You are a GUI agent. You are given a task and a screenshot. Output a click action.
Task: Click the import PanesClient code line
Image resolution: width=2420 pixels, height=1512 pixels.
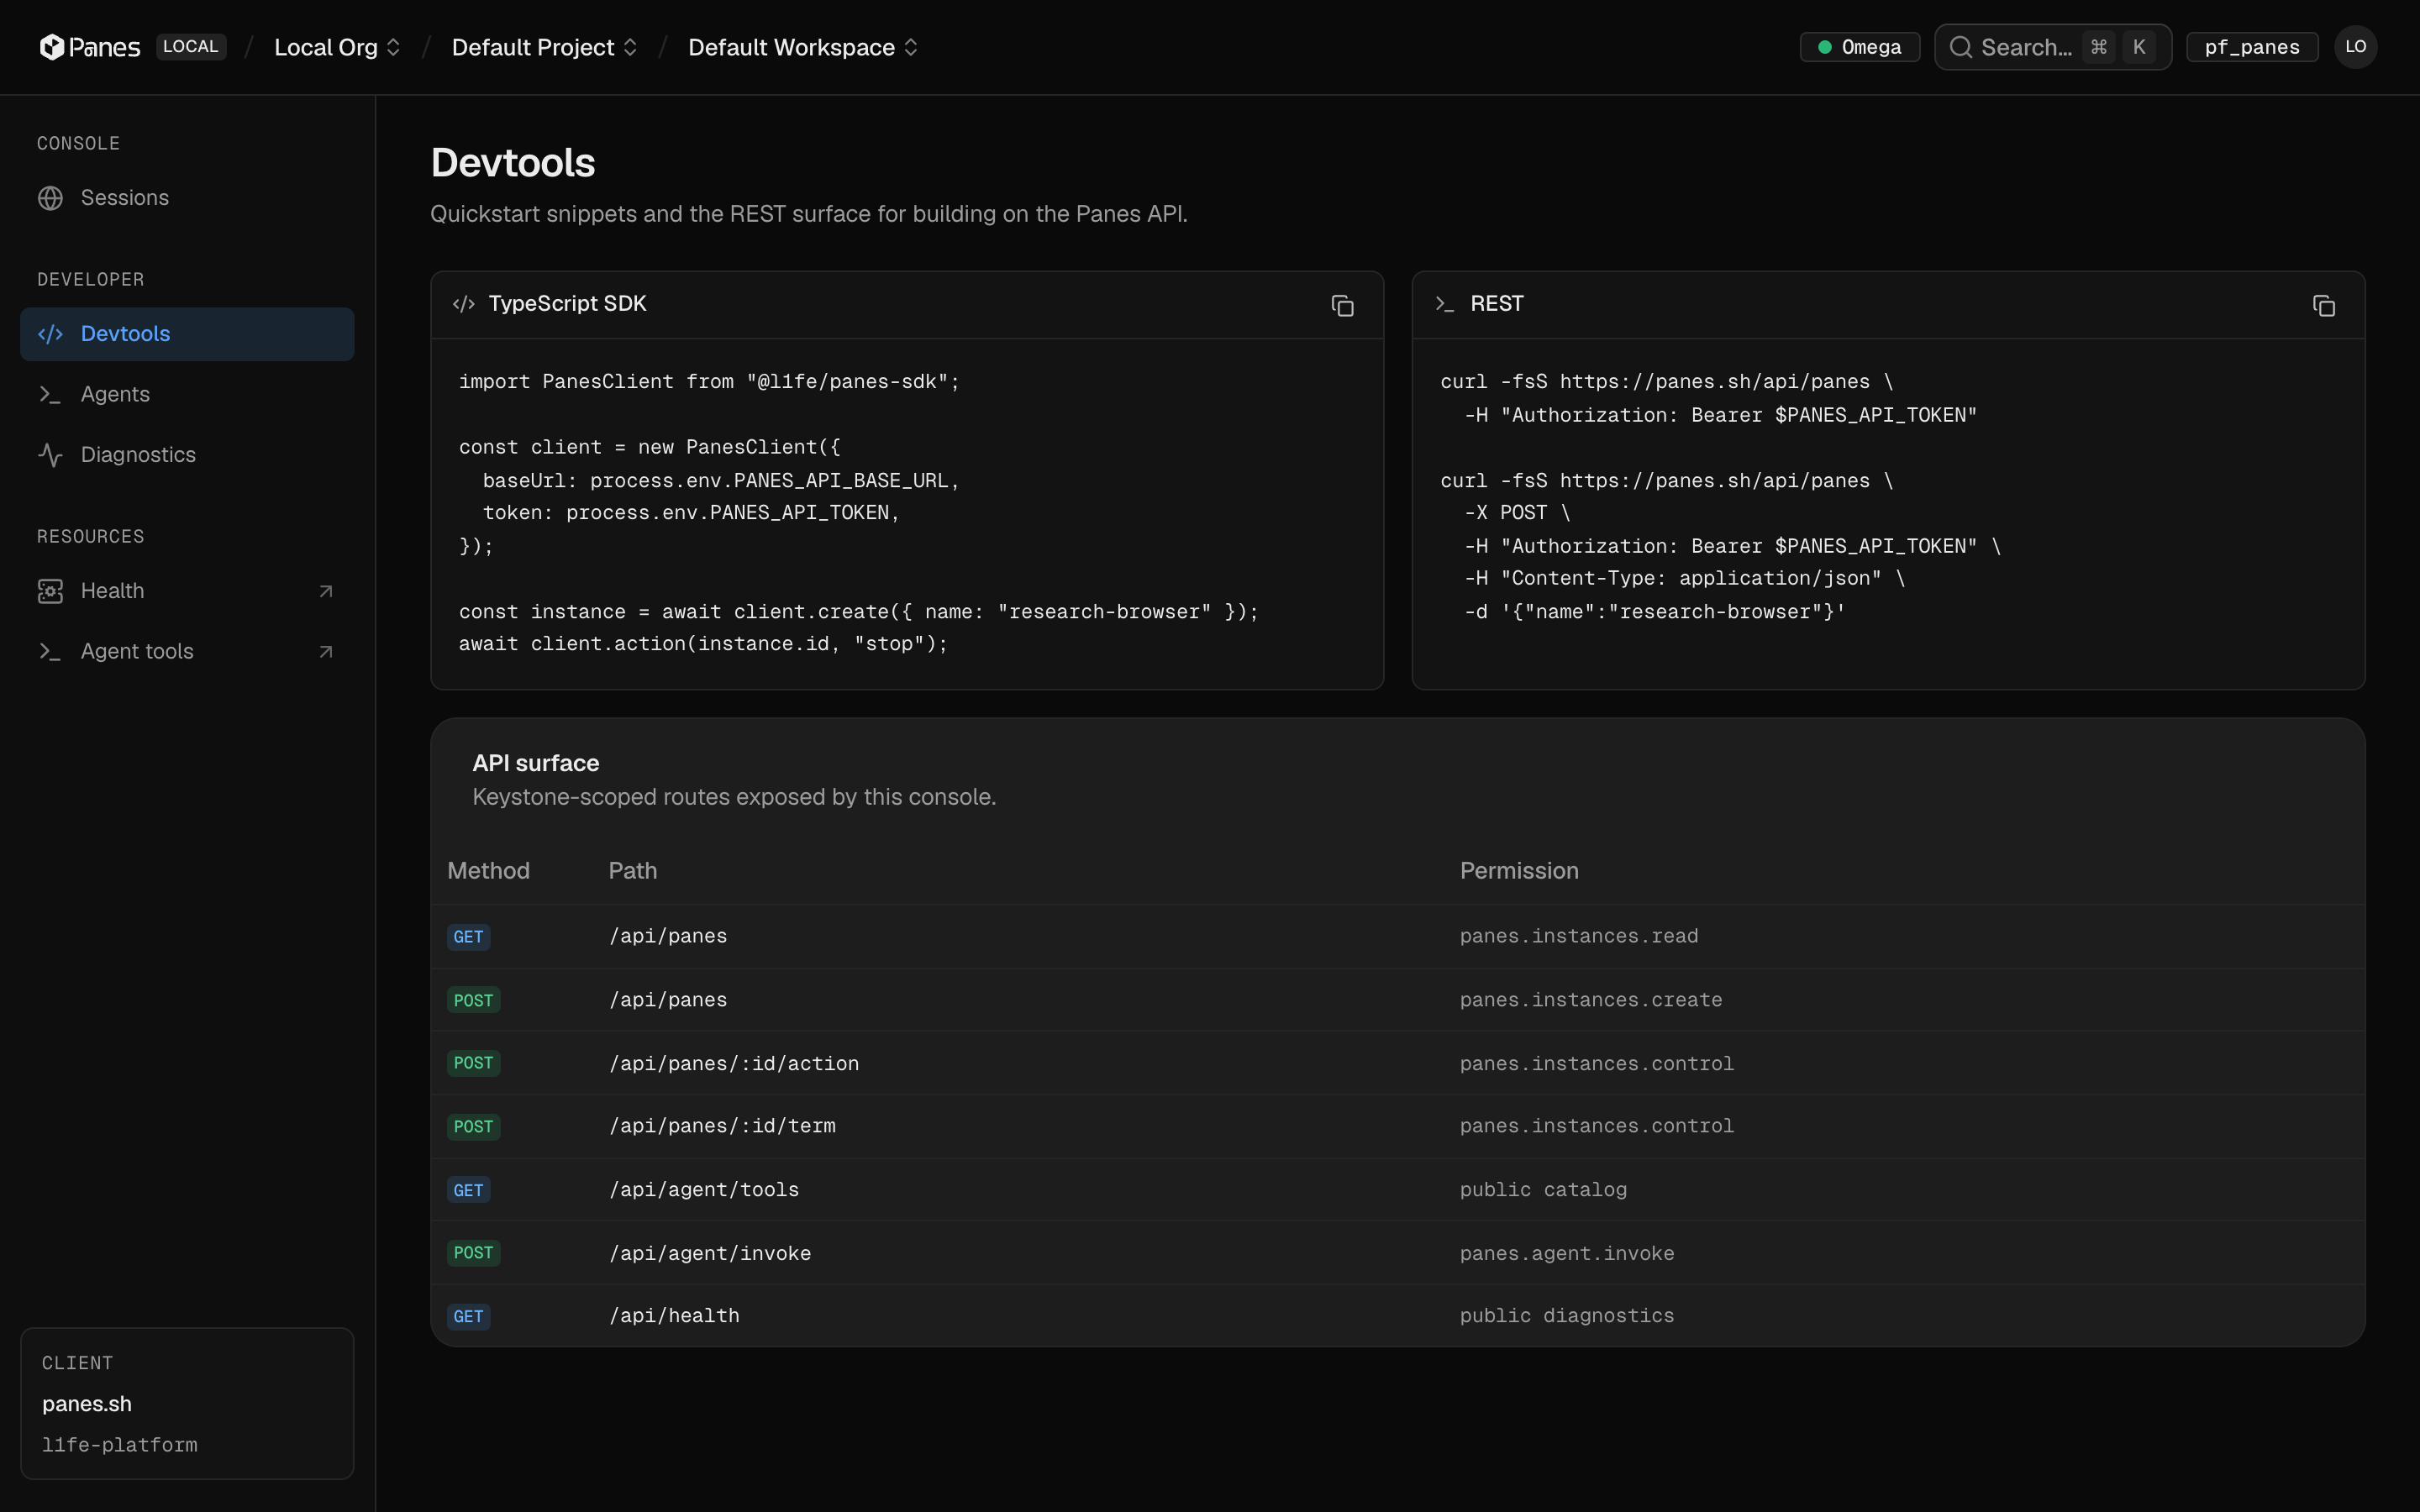(x=709, y=382)
